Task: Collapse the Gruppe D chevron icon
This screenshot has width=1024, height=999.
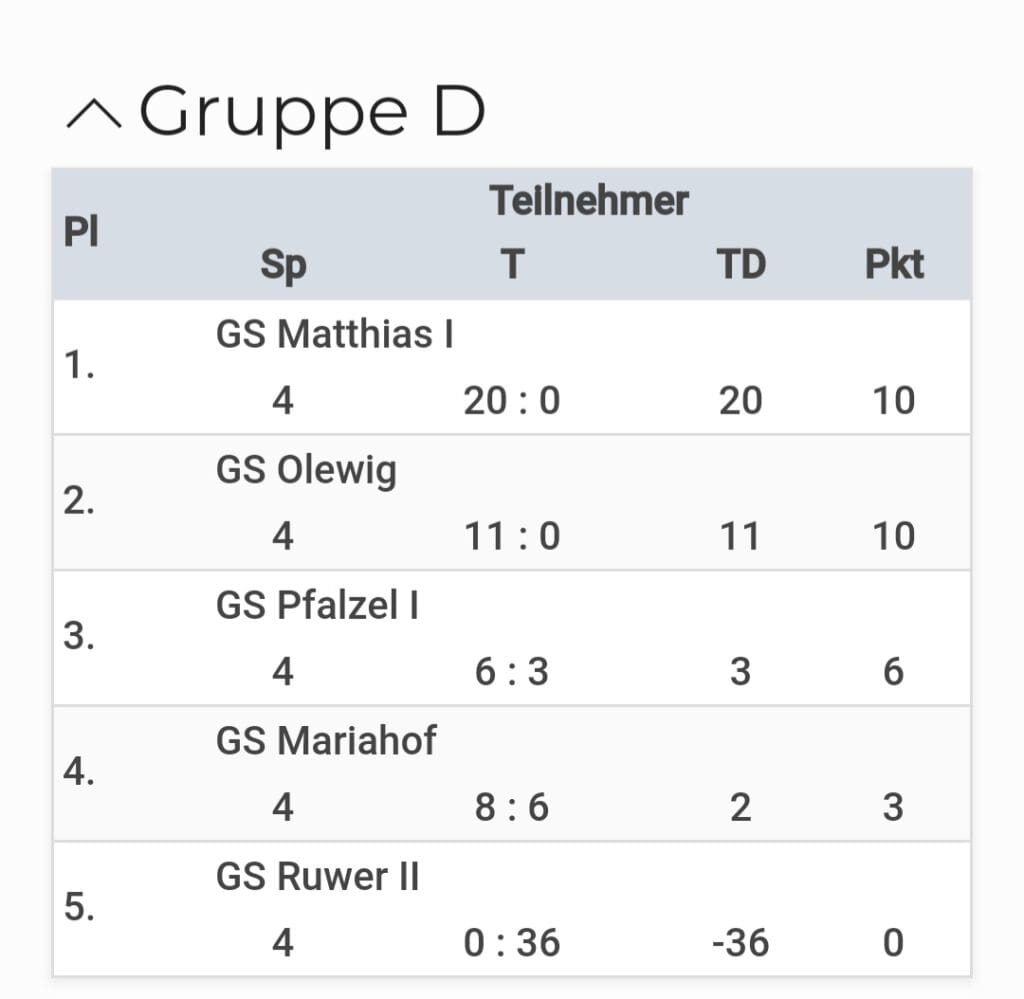Action: click(94, 114)
